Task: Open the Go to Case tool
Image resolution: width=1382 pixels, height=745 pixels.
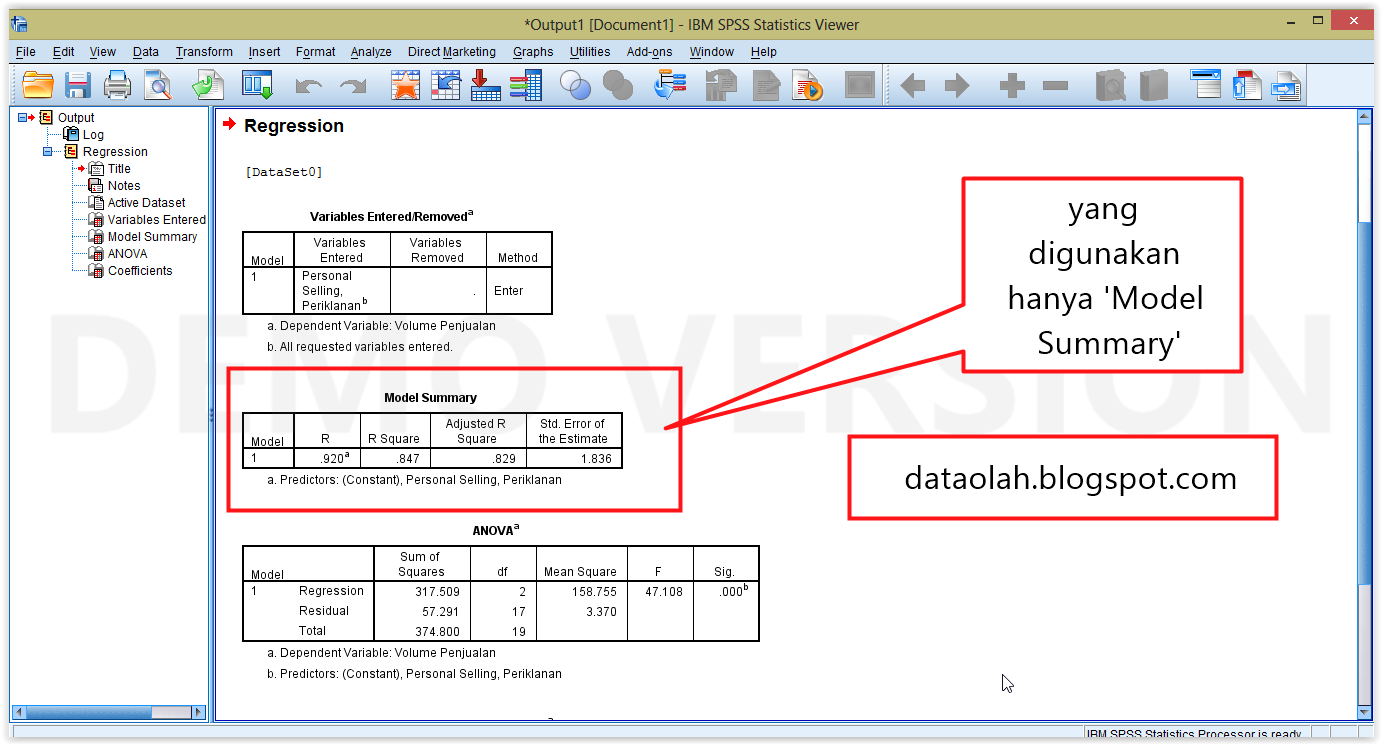Action: (446, 86)
